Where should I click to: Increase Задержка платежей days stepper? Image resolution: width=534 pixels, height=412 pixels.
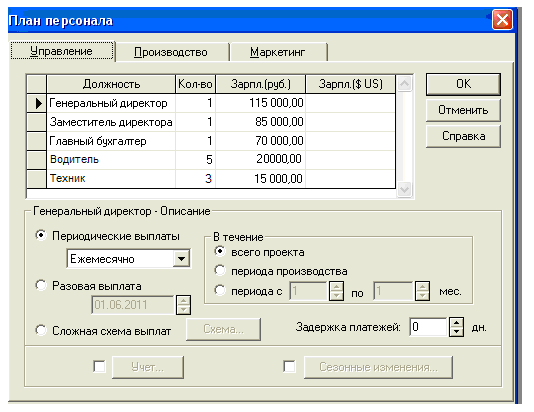456,323
